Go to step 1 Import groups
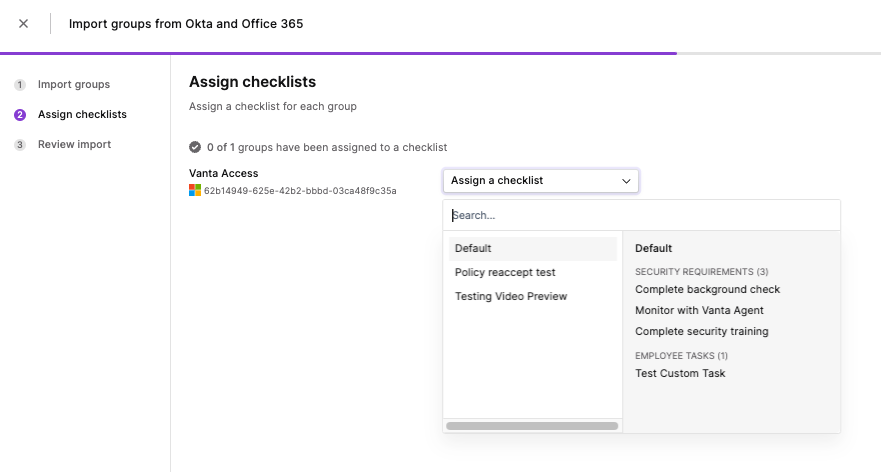This screenshot has width=881, height=472. pos(74,84)
